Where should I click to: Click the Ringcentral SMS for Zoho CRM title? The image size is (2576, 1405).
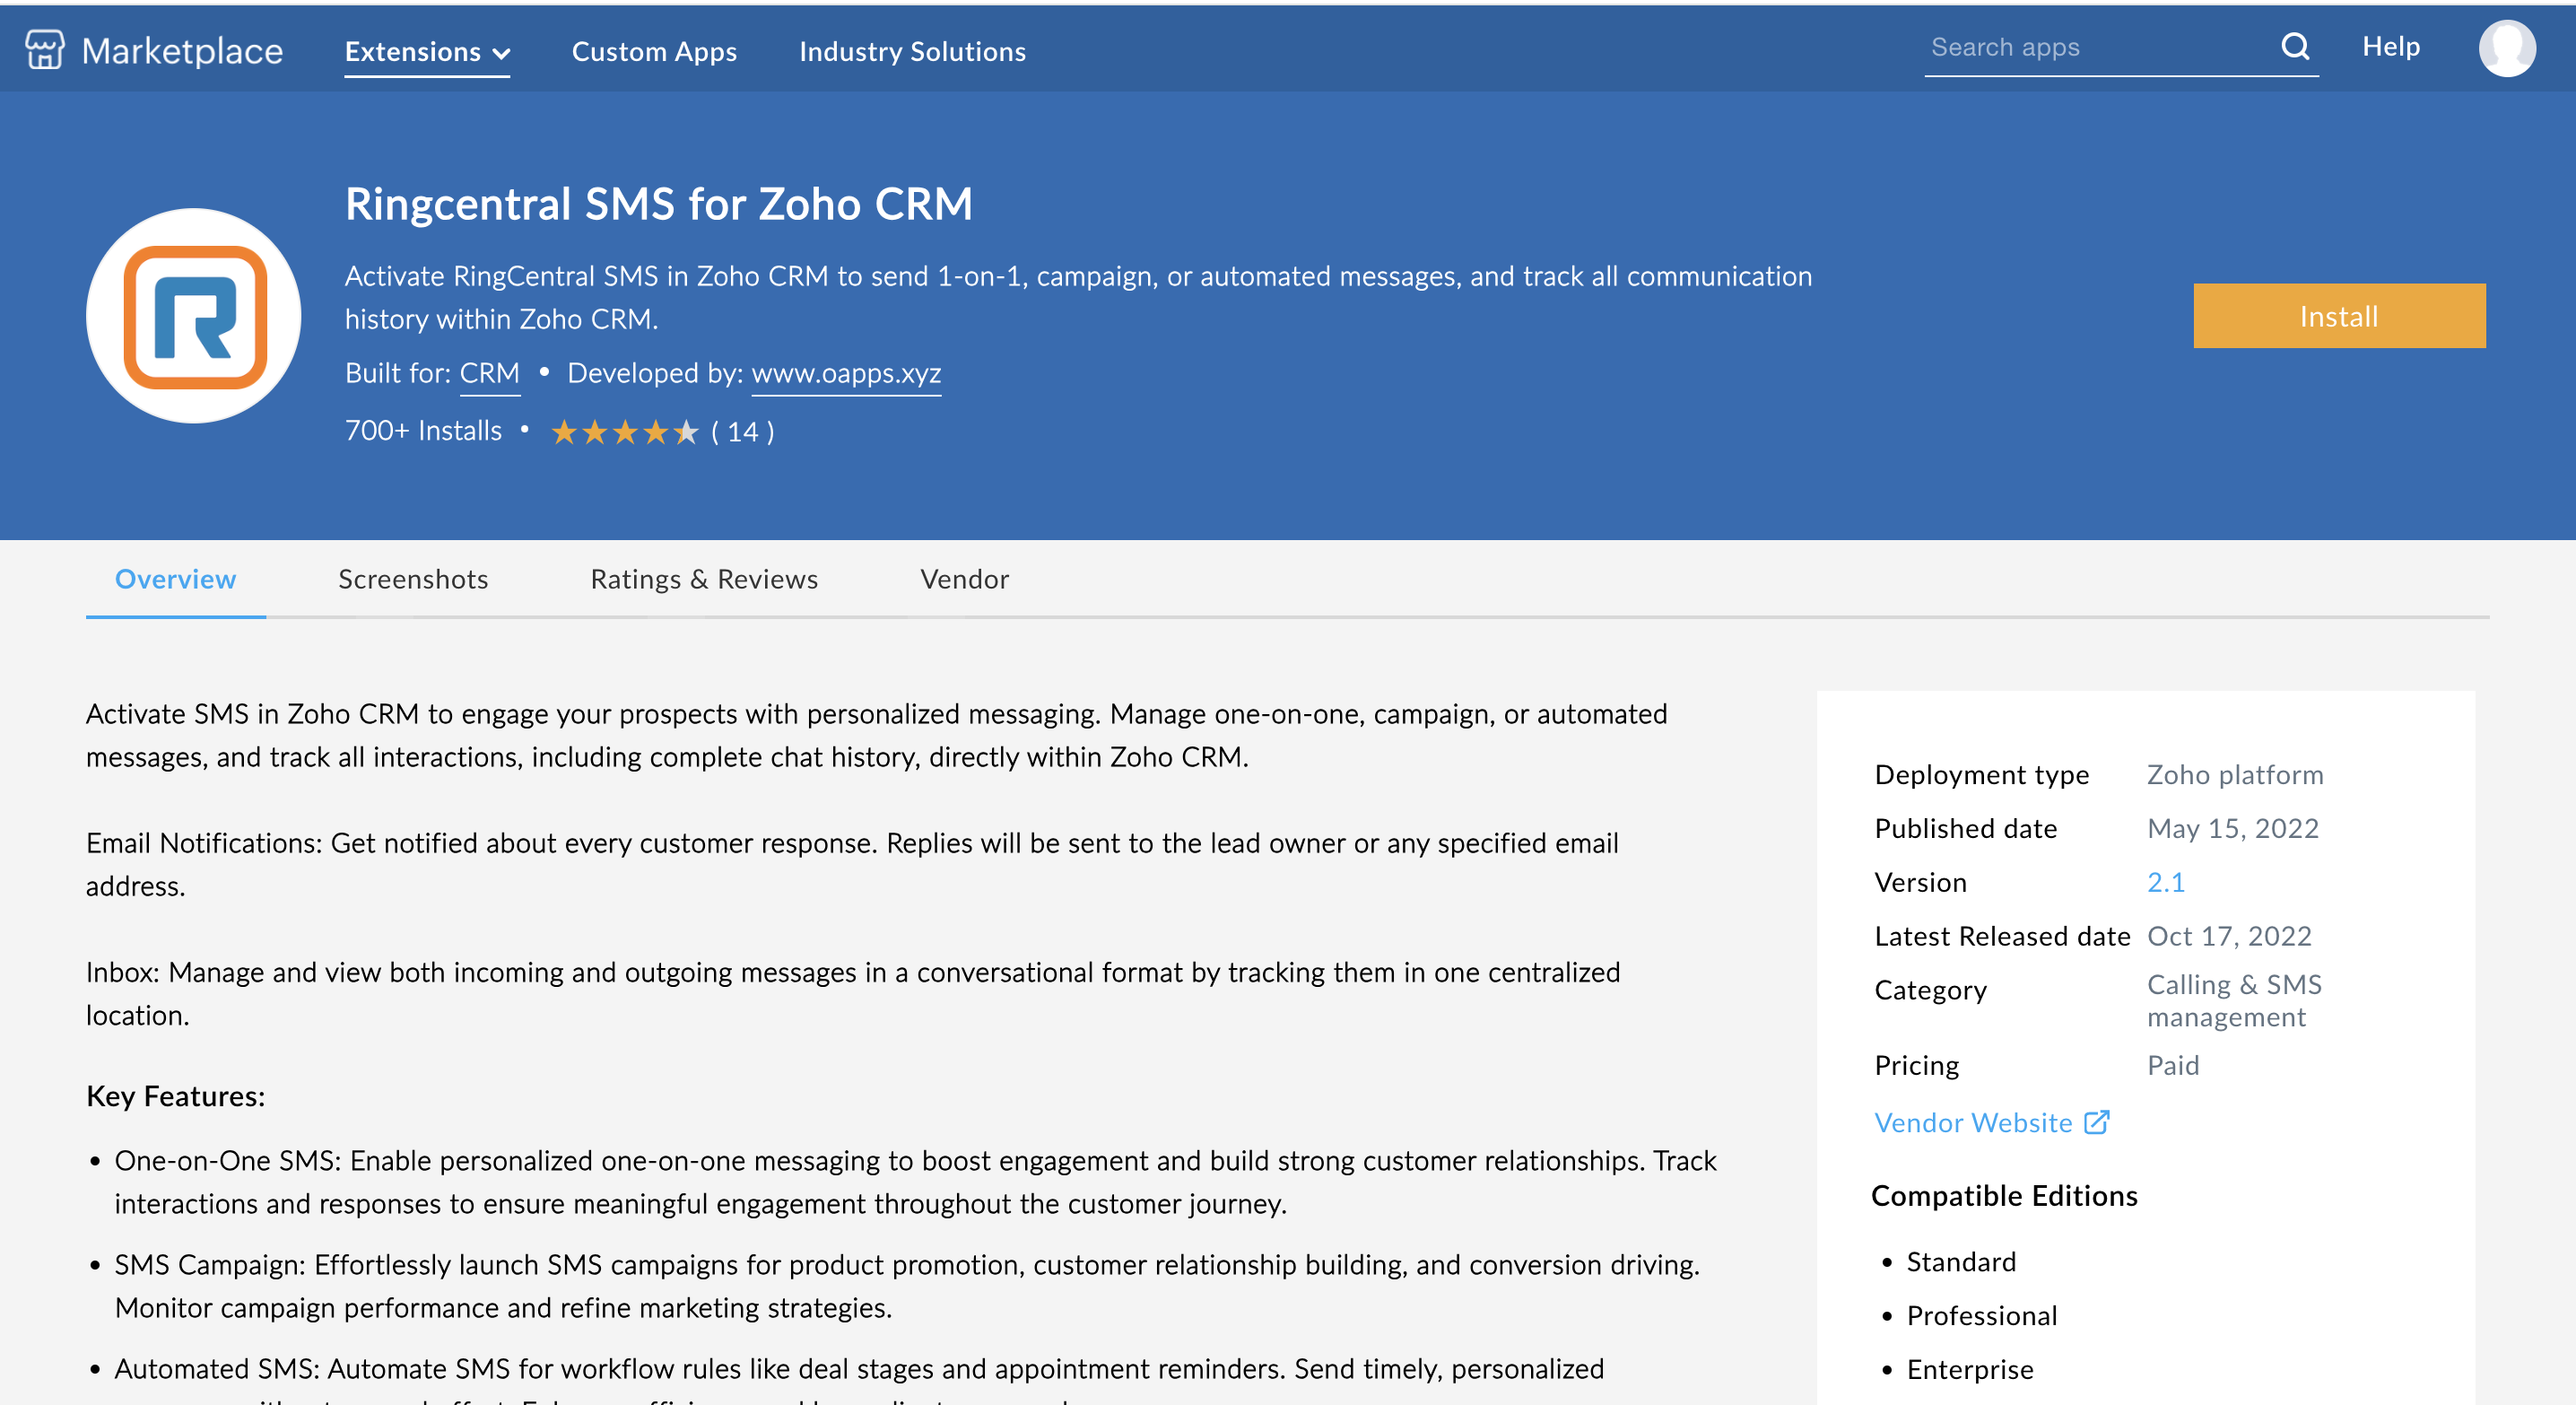658,204
